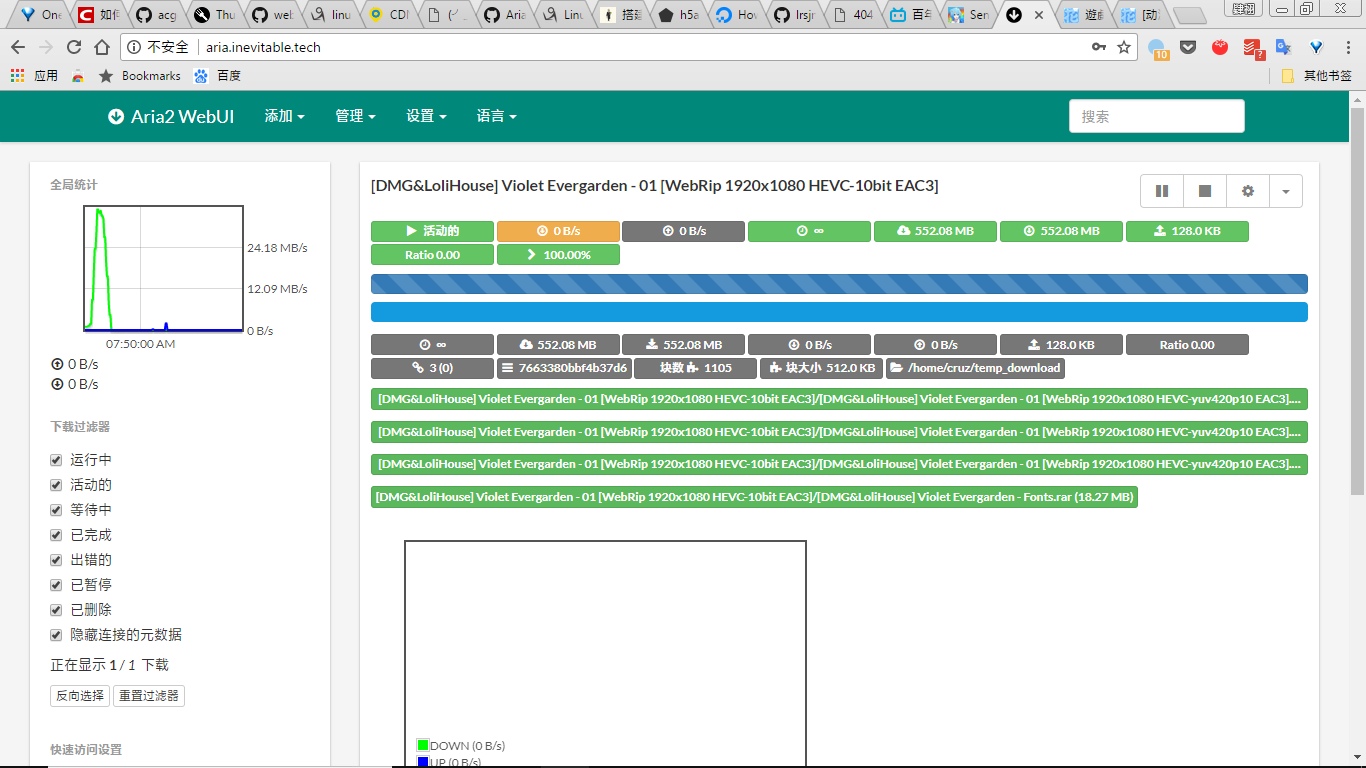Open the 管理 menu

pos(355,116)
